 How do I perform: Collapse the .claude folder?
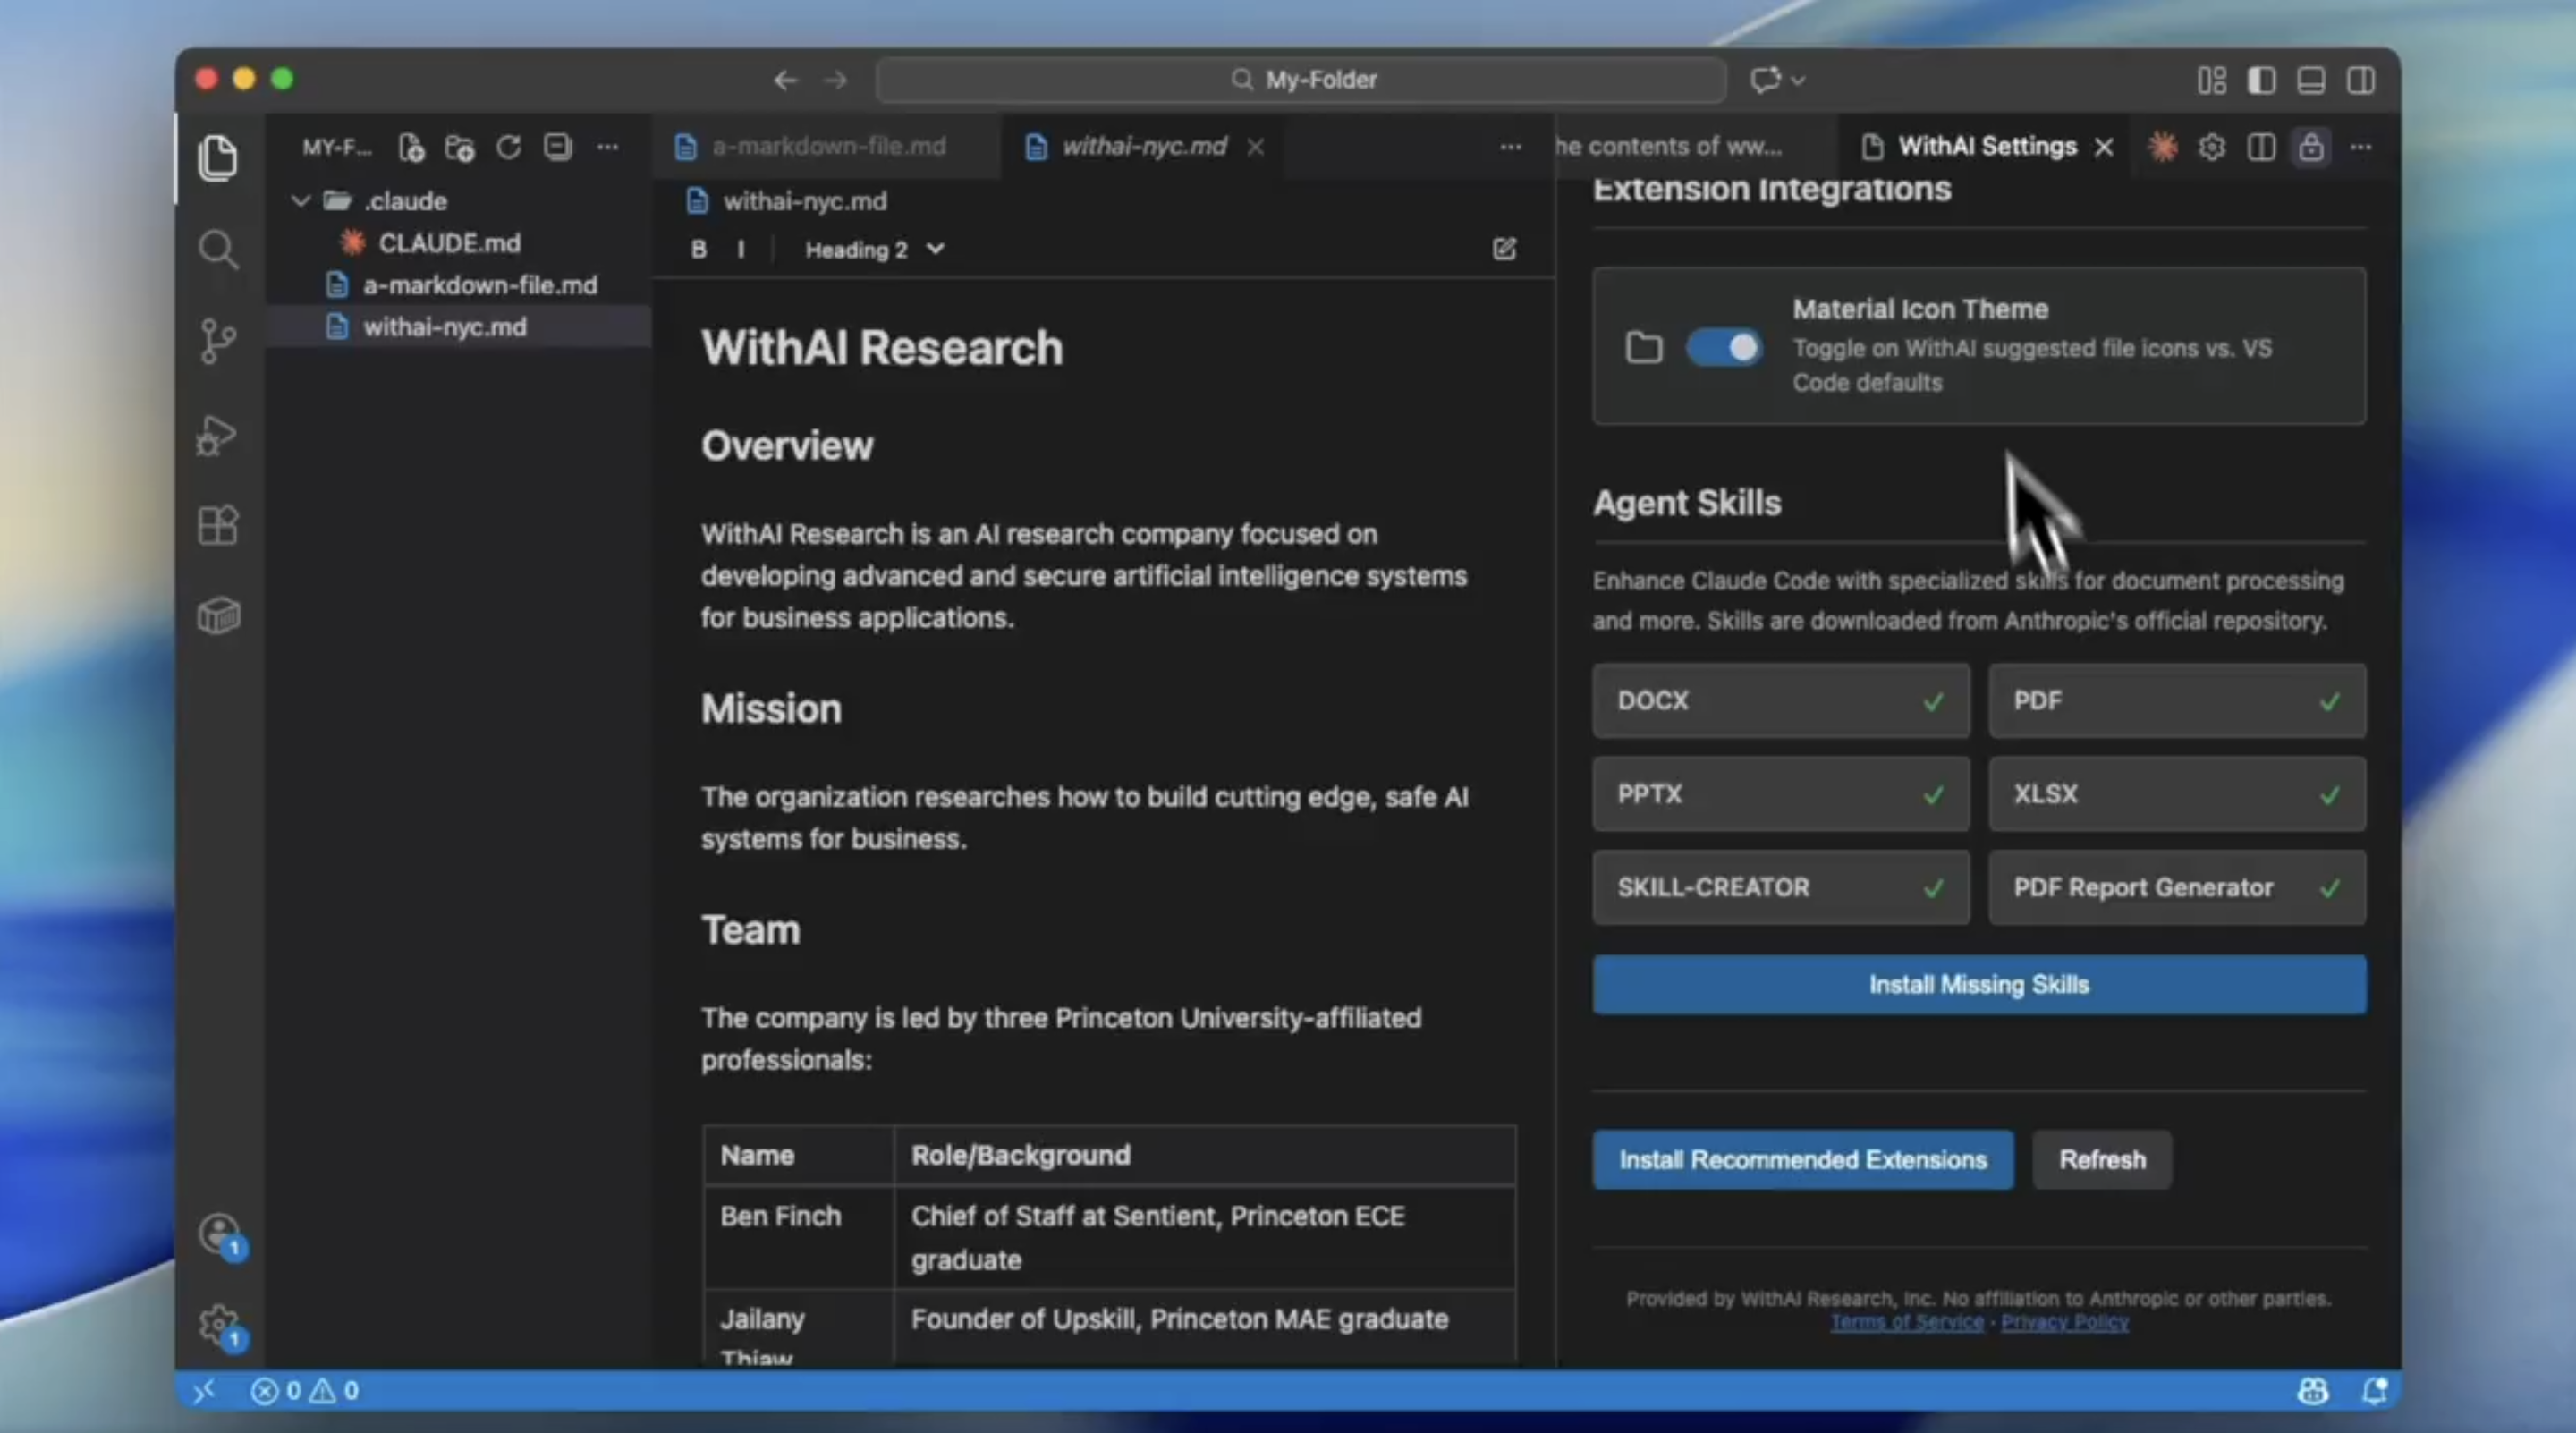pyautogui.click(x=300, y=201)
